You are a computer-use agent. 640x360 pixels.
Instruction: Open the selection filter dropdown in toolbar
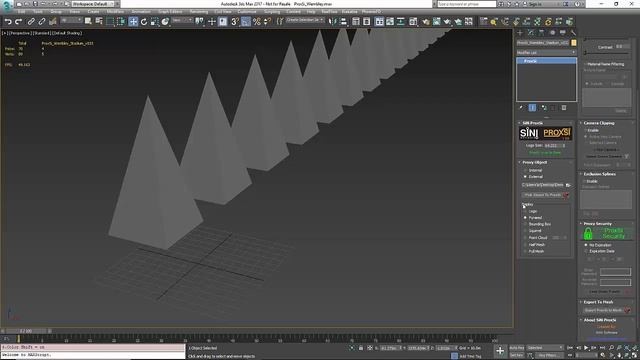pyautogui.click(x=71, y=20)
